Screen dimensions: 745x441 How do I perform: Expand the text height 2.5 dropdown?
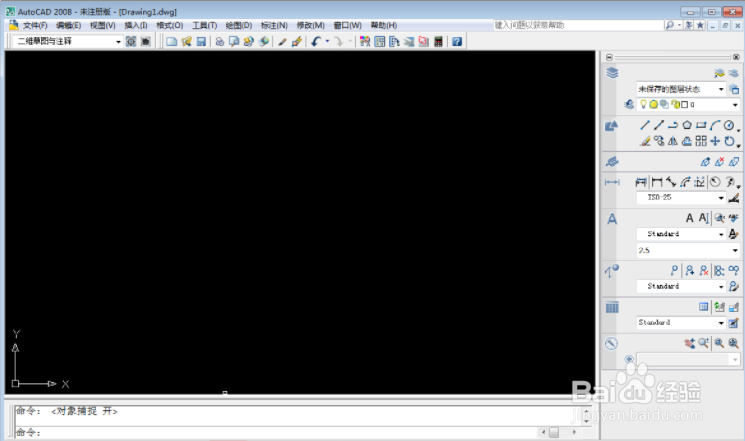point(735,250)
